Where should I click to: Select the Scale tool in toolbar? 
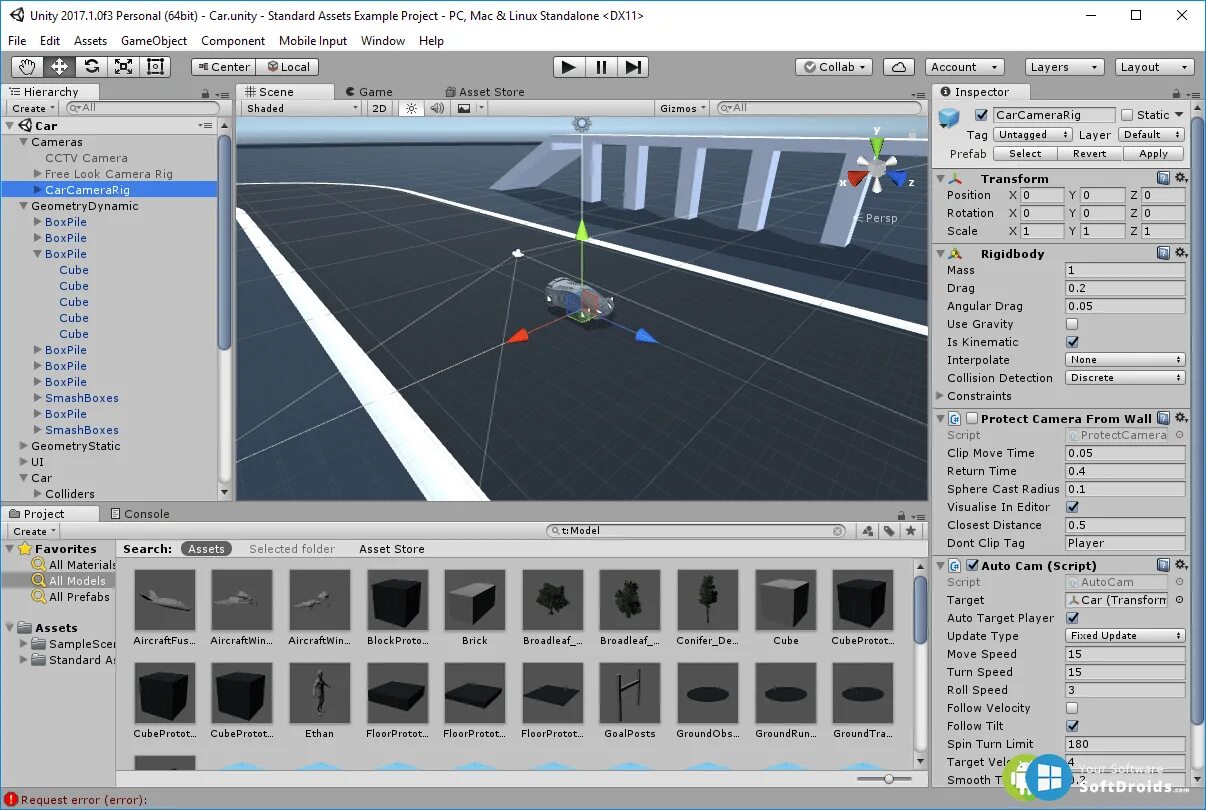pyautogui.click(x=123, y=67)
